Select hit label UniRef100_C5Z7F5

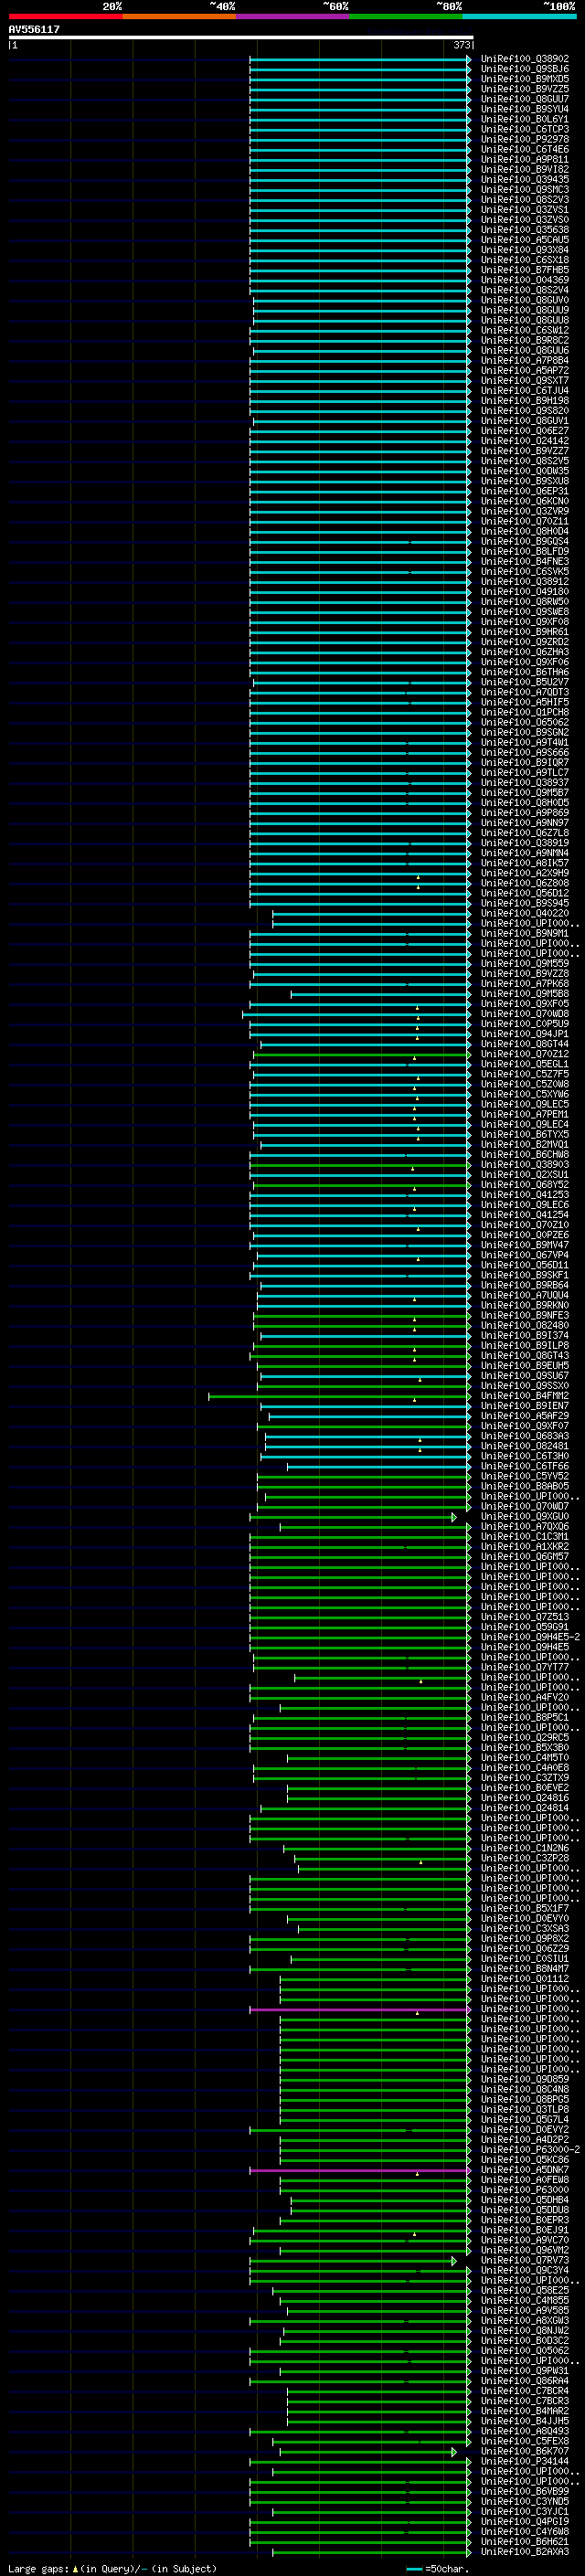pyautogui.click(x=524, y=1074)
